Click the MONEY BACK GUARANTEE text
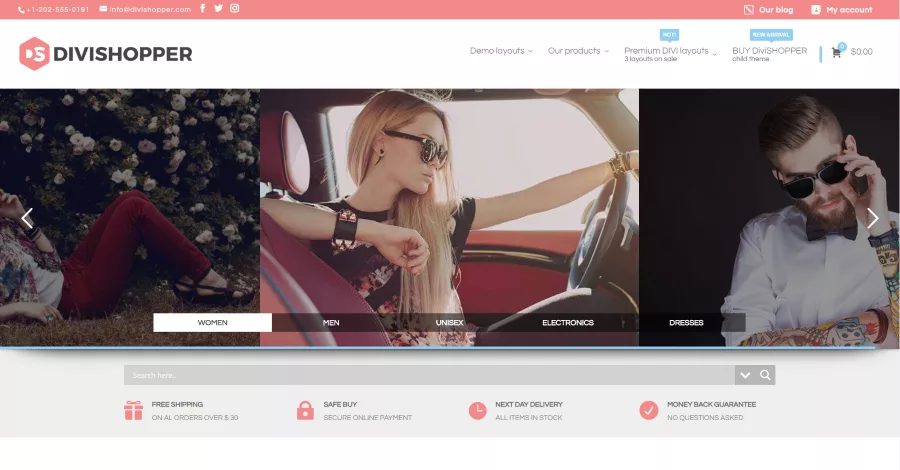This screenshot has width=900, height=470. tap(711, 405)
